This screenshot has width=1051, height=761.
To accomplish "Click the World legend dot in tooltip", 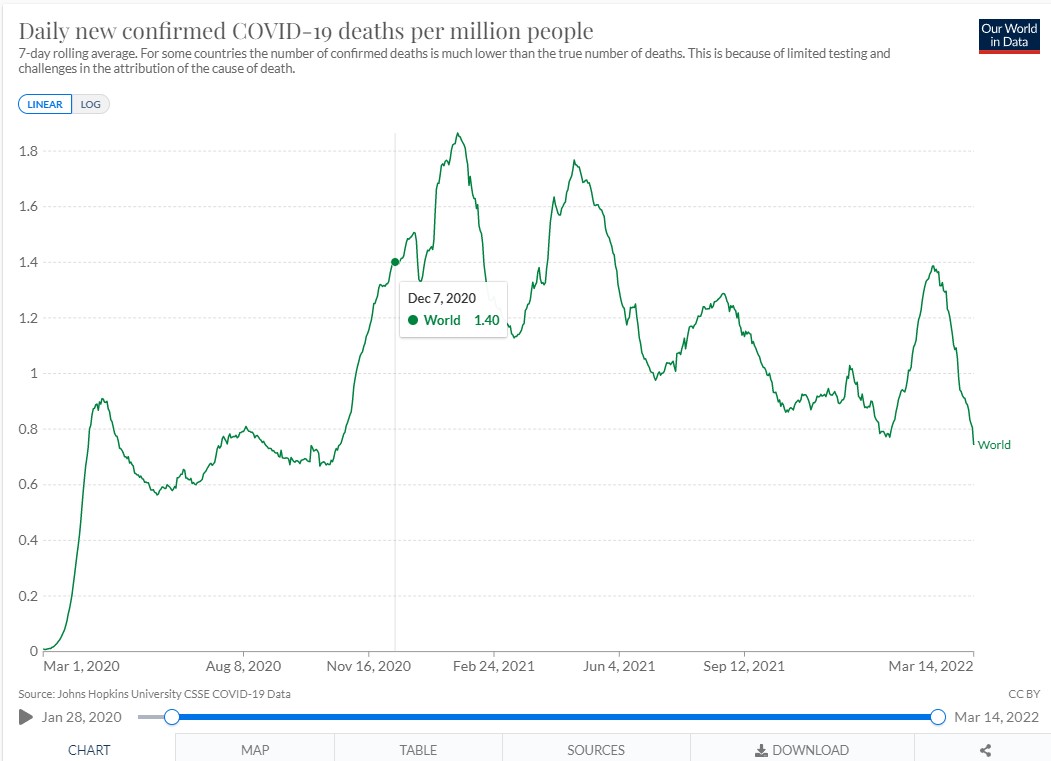I will (413, 320).
